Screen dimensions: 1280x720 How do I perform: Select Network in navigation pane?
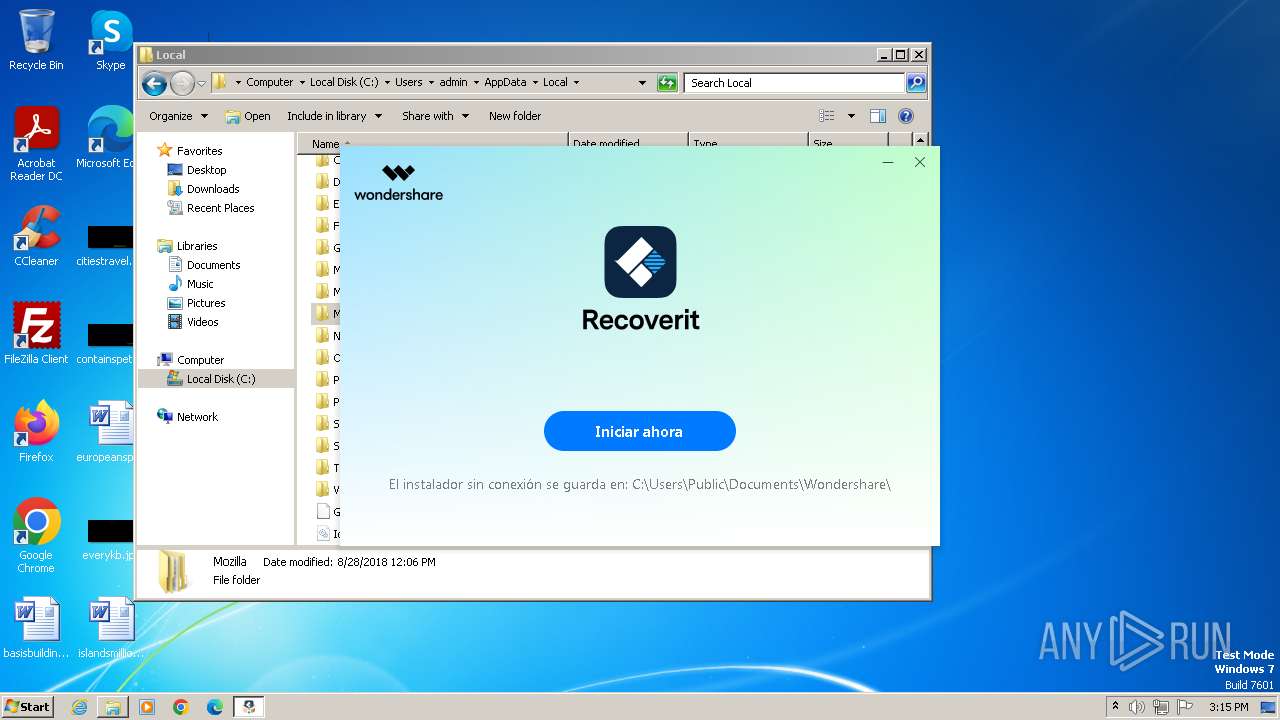[x=197, y=417]
